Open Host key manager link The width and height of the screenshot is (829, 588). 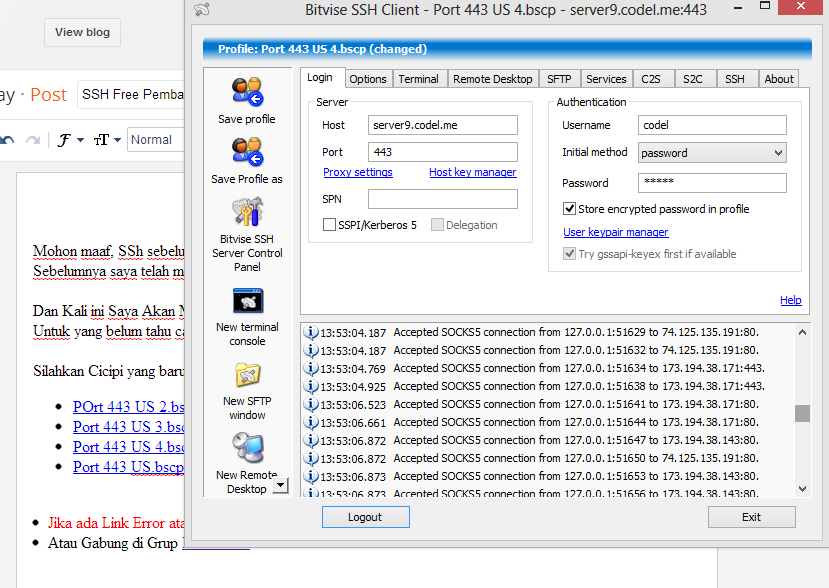[473, 172]
